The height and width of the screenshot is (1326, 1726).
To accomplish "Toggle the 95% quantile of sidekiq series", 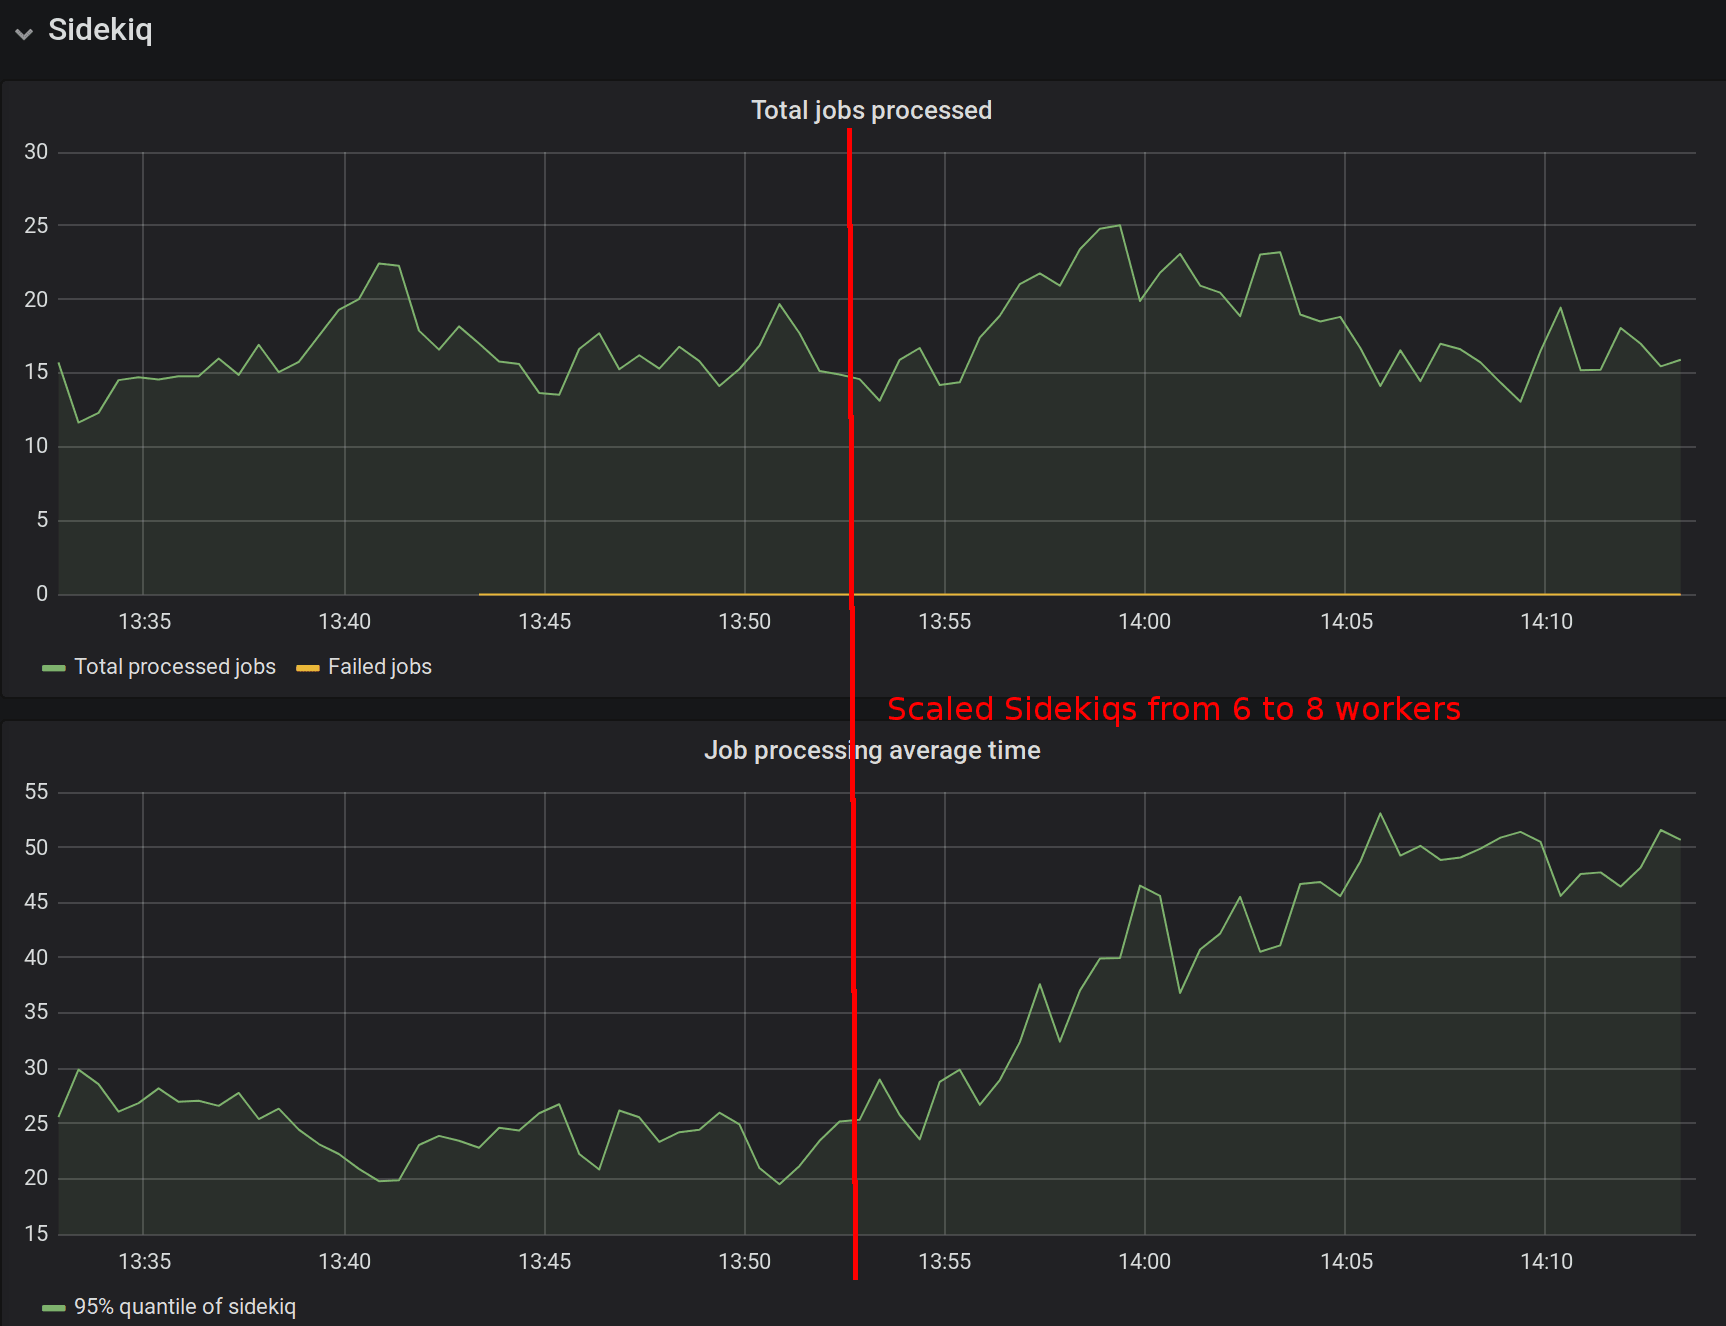I will click(185, 1306).
